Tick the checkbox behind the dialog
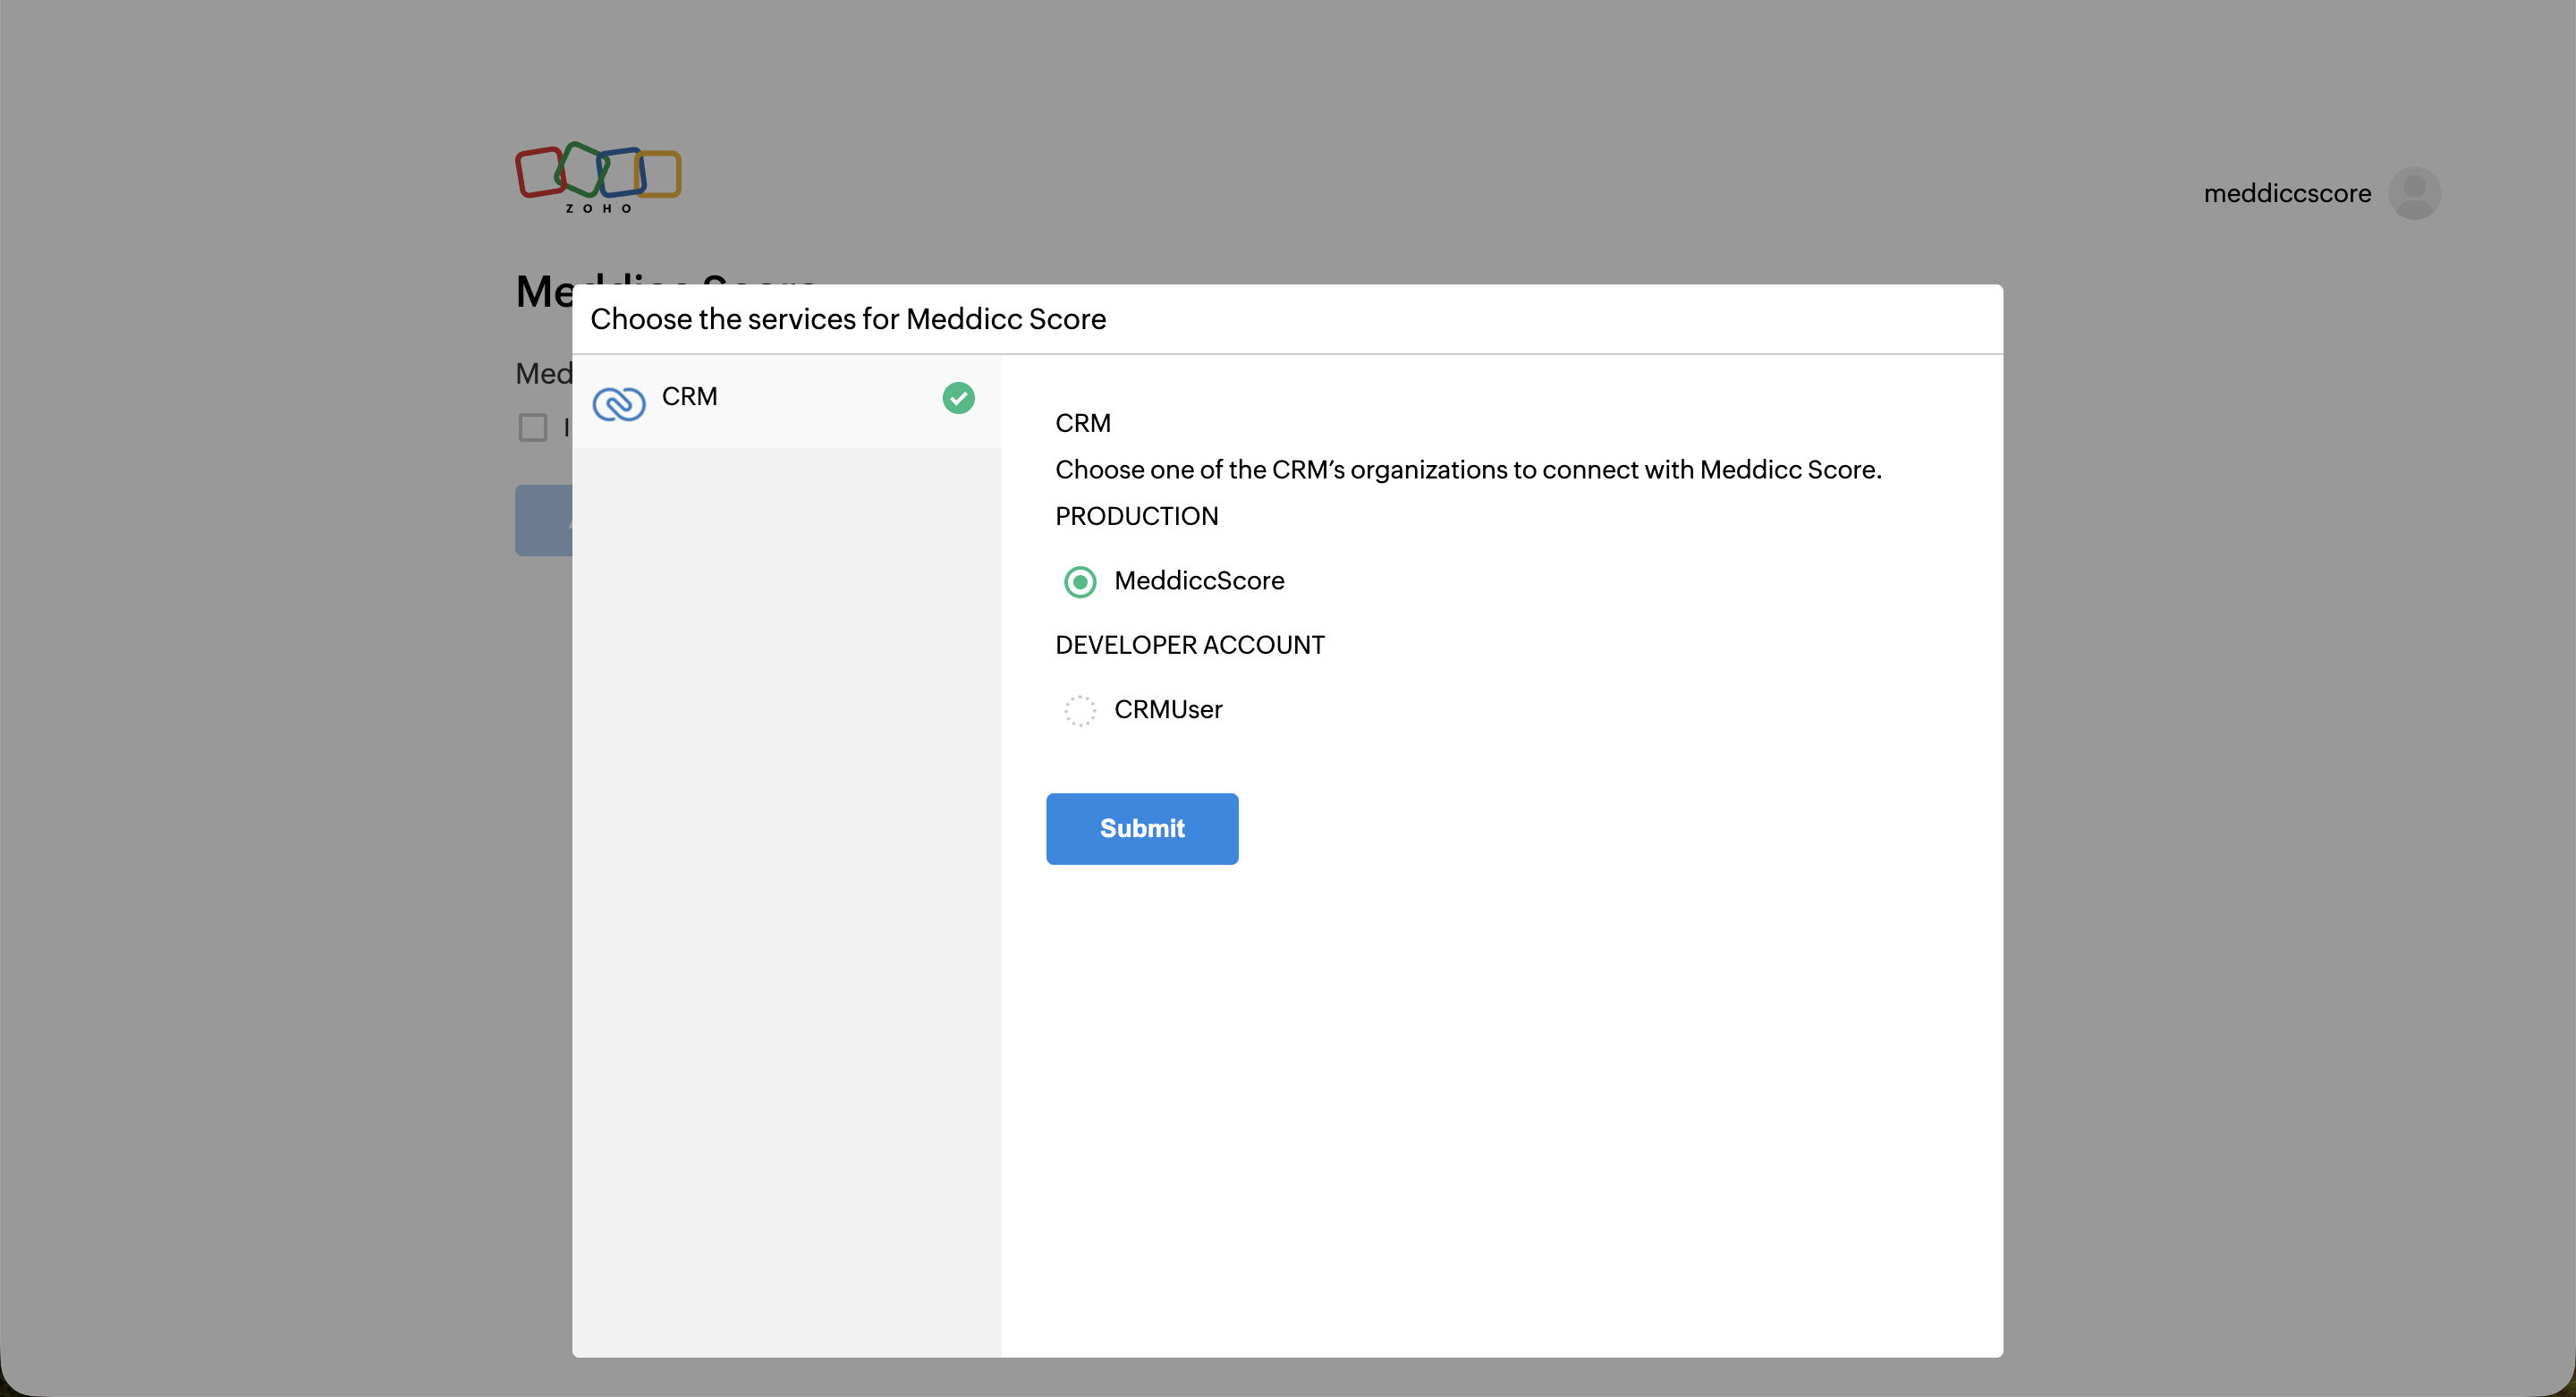Screen dimensions: 2576x1397 [x=533, y=427]
